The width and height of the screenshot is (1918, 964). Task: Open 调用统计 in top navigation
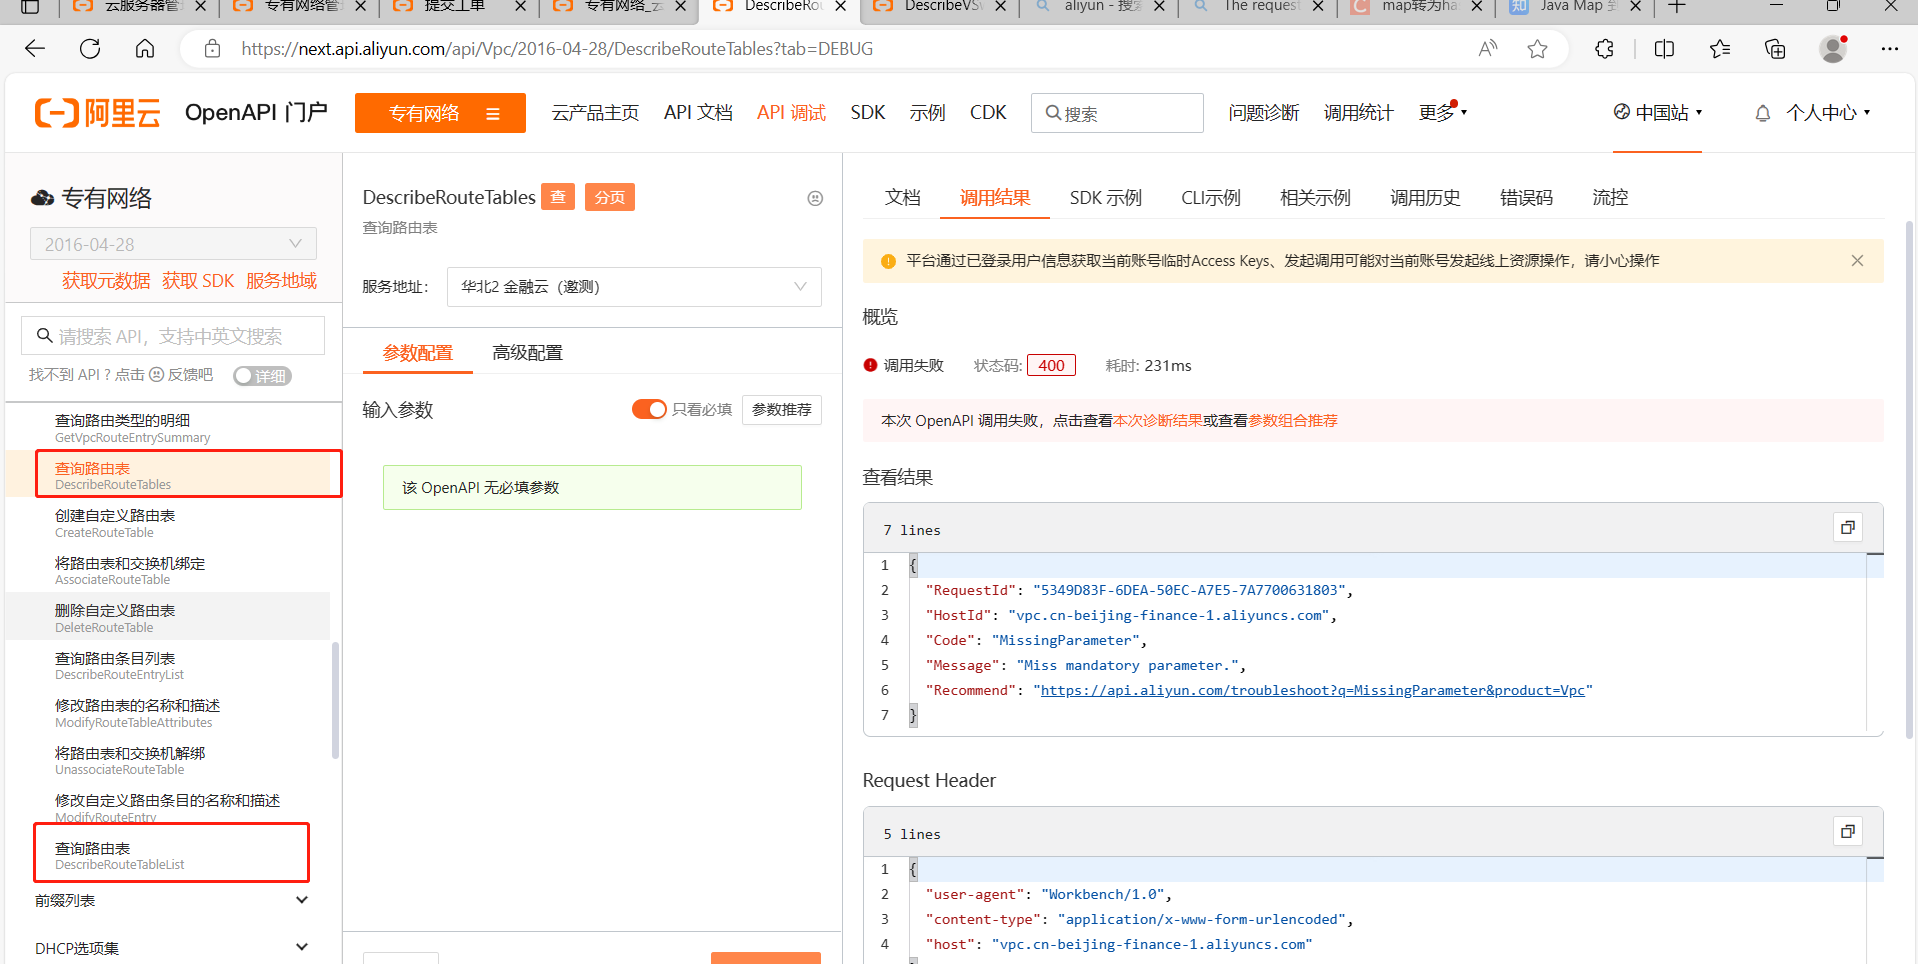click(x=1358, y=113)
